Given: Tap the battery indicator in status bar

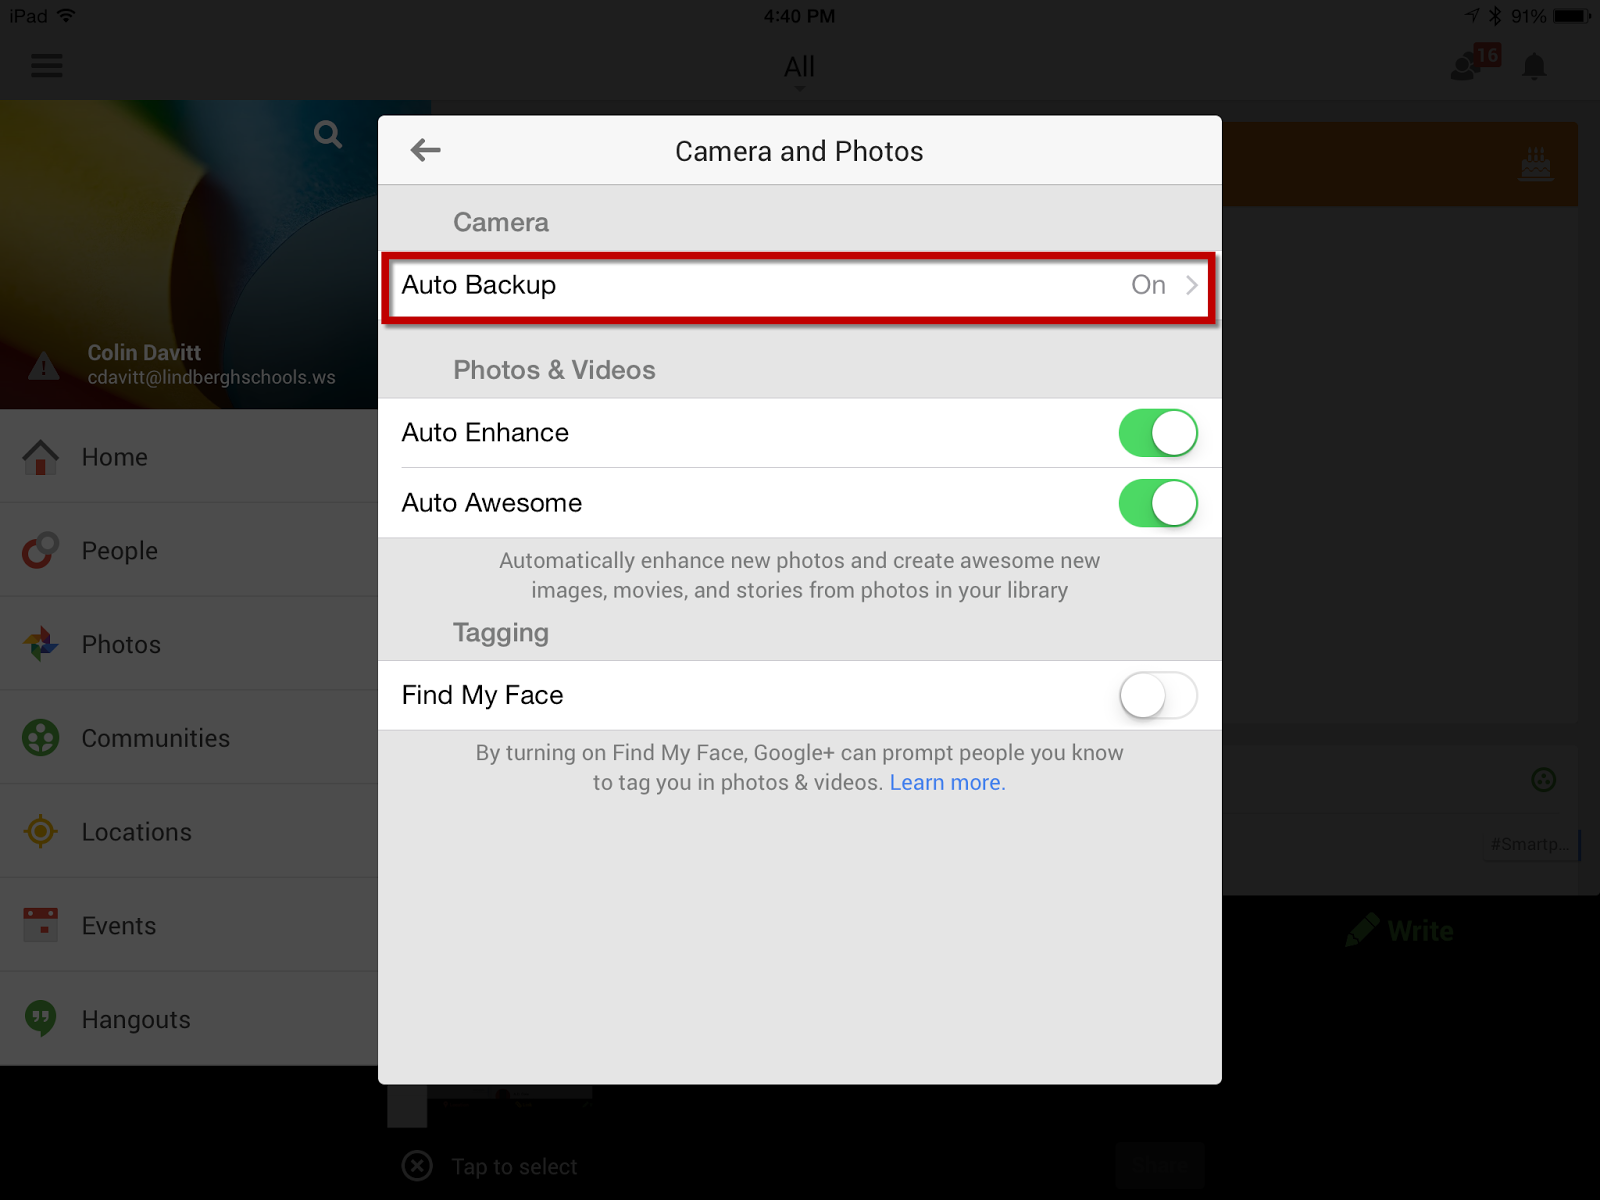Looking at the screenshot, I should pyautogui.click(x=1571, y=16).
